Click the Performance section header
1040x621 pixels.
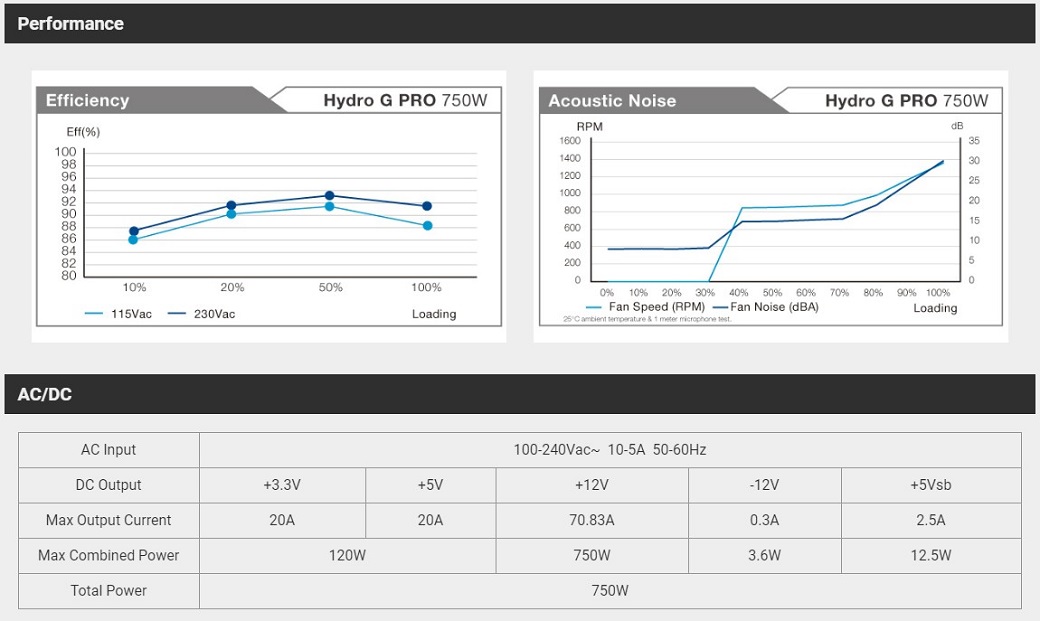pyautogui.click(x=520, y=24)
